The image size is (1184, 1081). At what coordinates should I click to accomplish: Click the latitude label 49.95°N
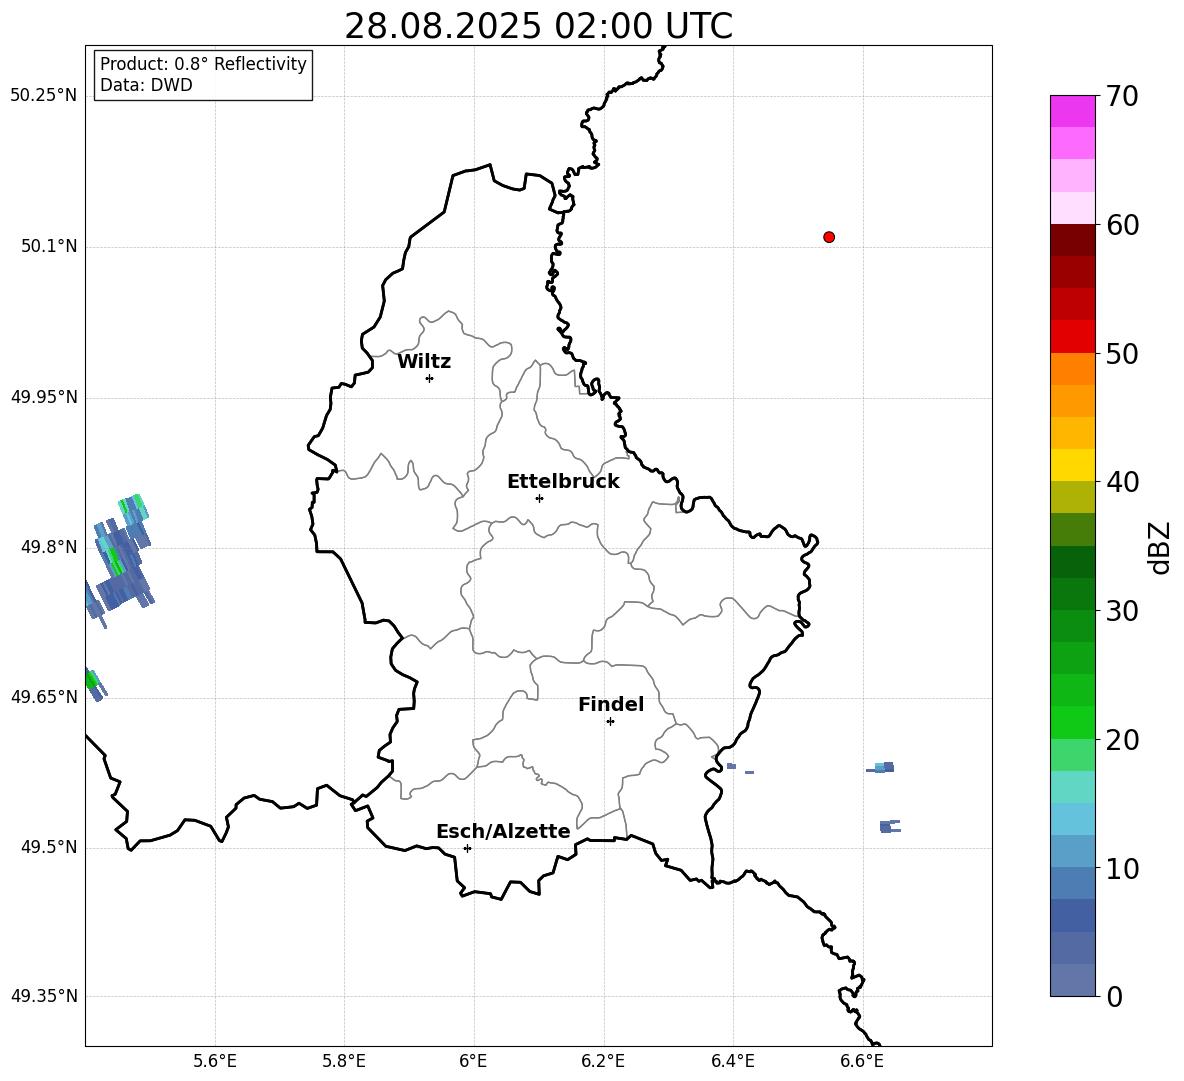coord(44,397)
